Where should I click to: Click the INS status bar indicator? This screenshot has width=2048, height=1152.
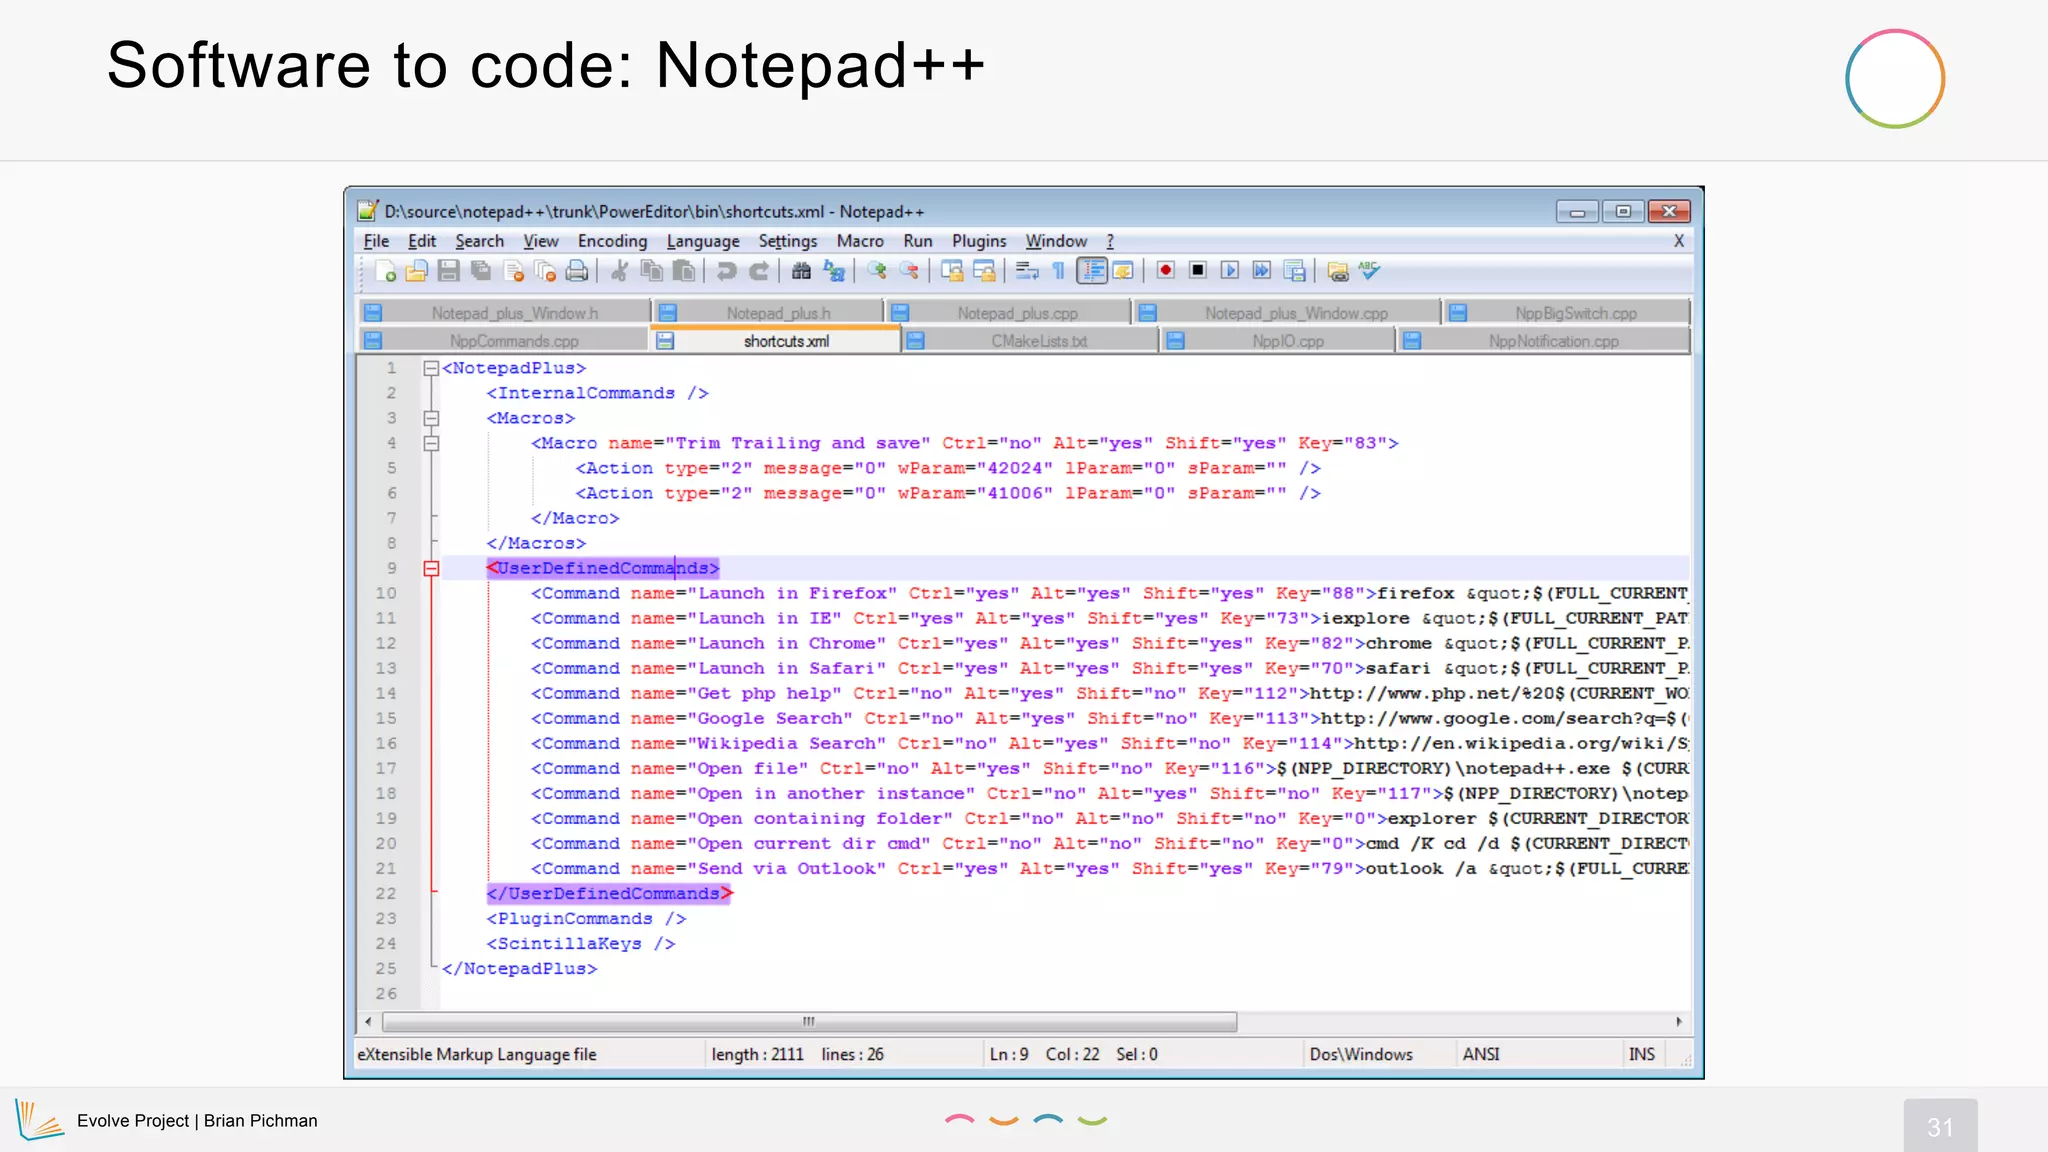tap(1641, 1054)
